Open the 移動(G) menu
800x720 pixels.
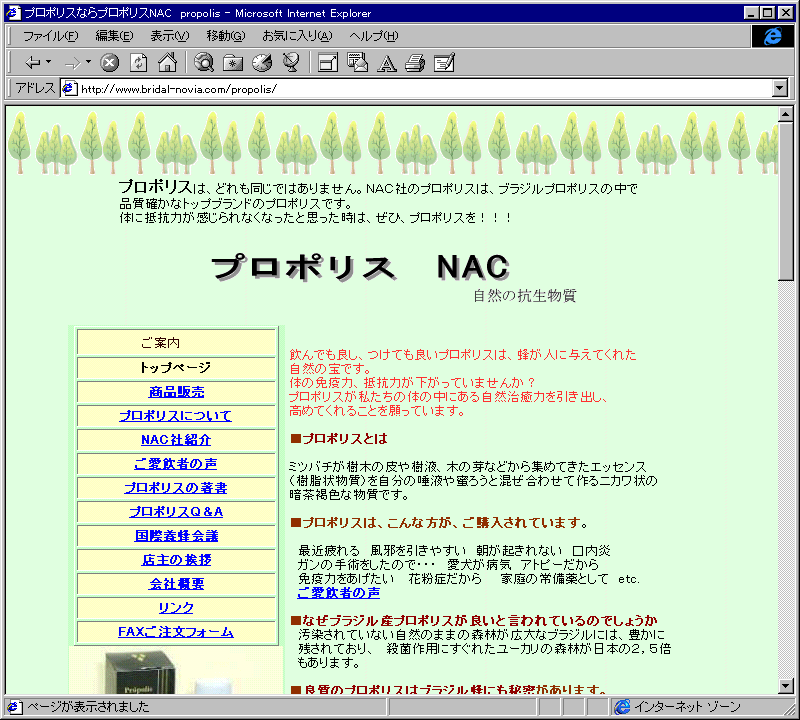[226, 36]
